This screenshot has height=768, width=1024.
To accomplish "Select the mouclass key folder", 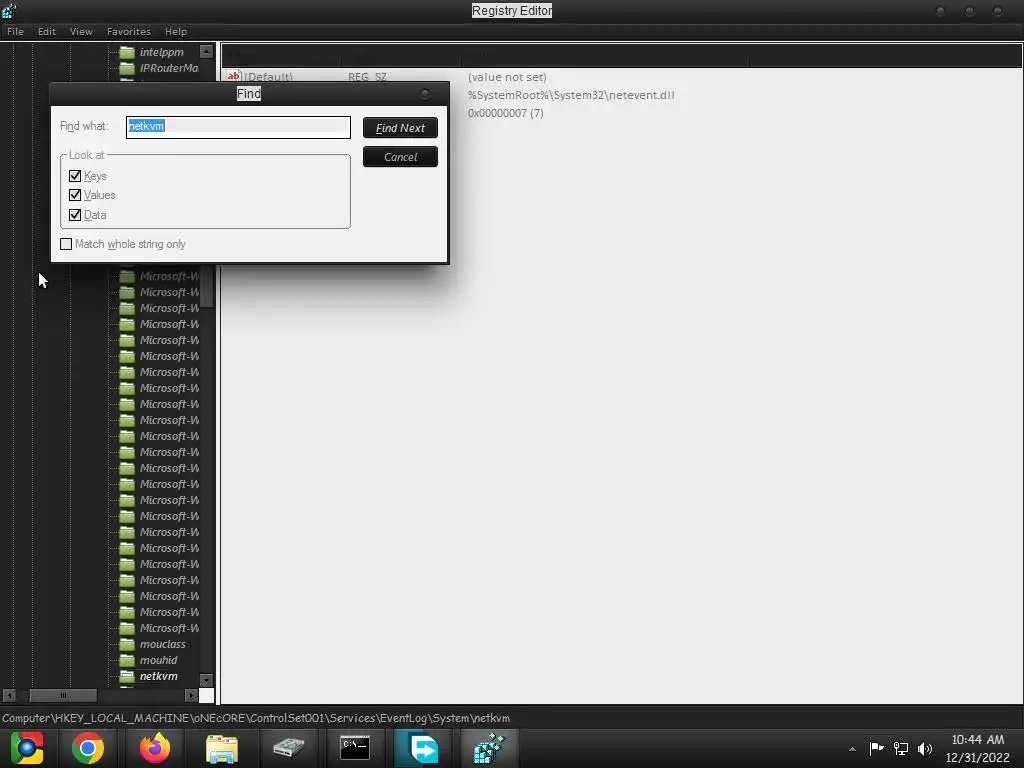I will click(163, 644).
